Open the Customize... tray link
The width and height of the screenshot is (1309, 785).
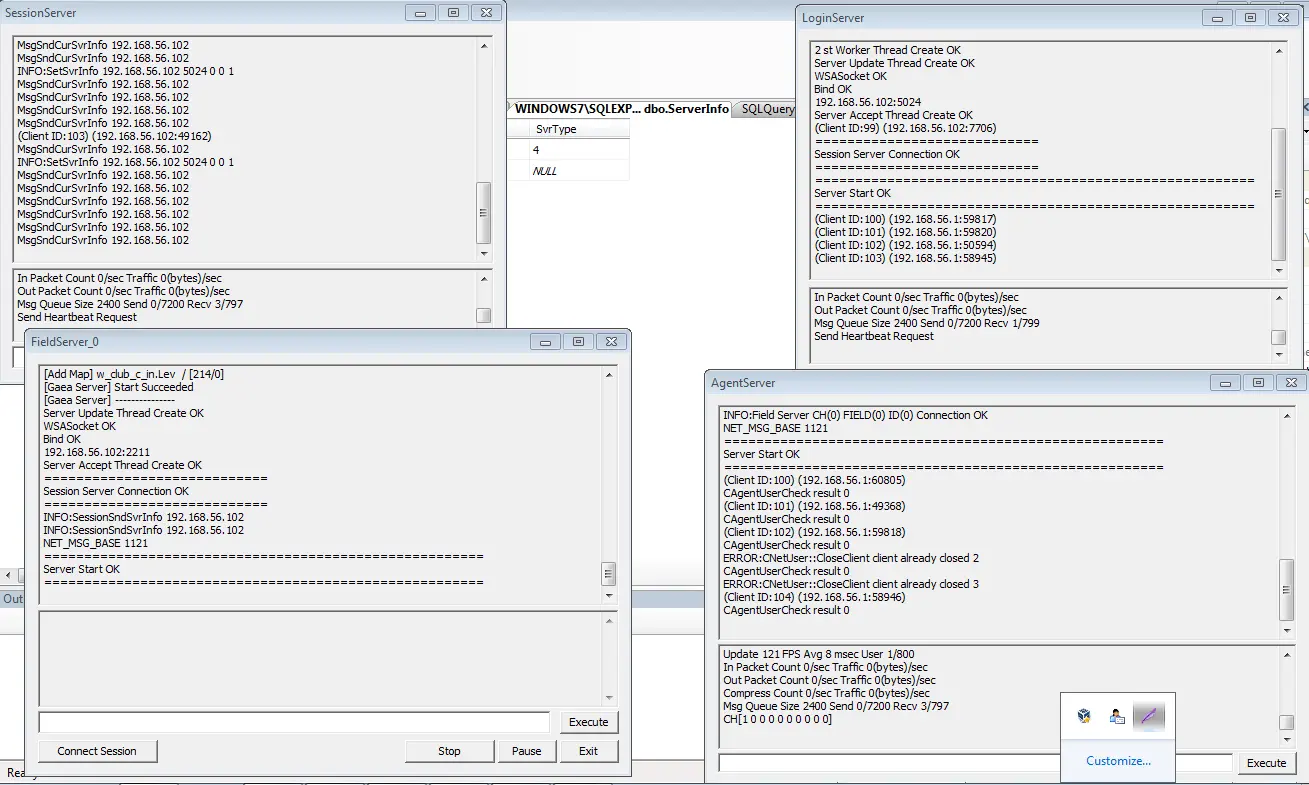[1118, 761]
